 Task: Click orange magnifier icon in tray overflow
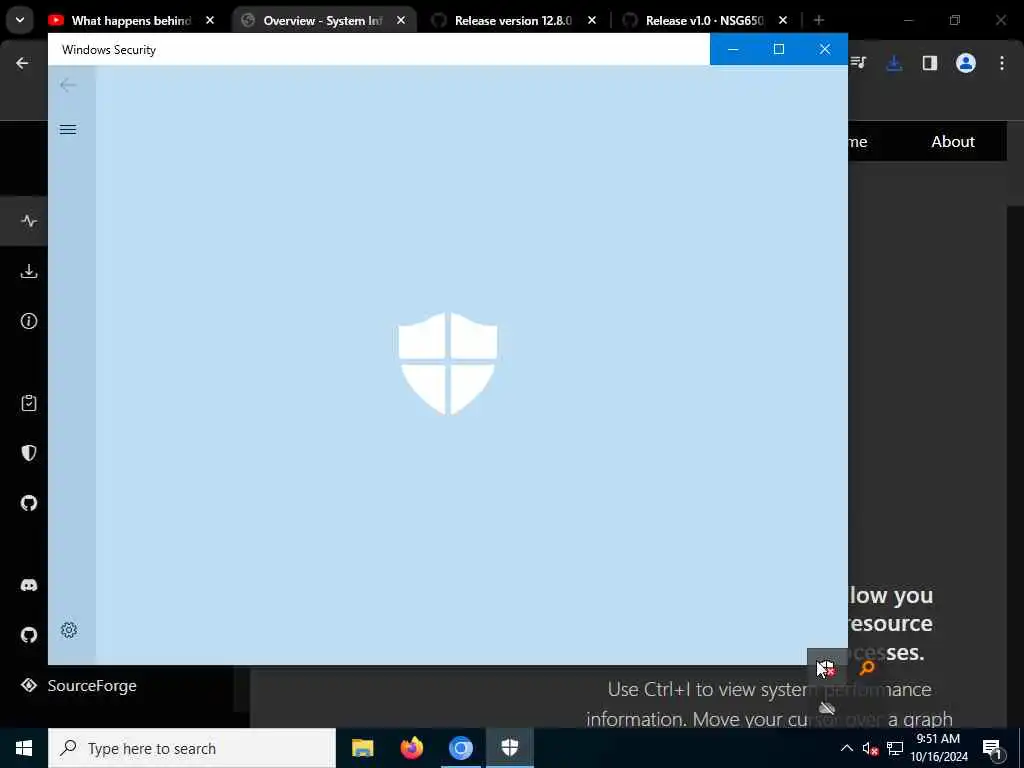[x=867, y=667]
